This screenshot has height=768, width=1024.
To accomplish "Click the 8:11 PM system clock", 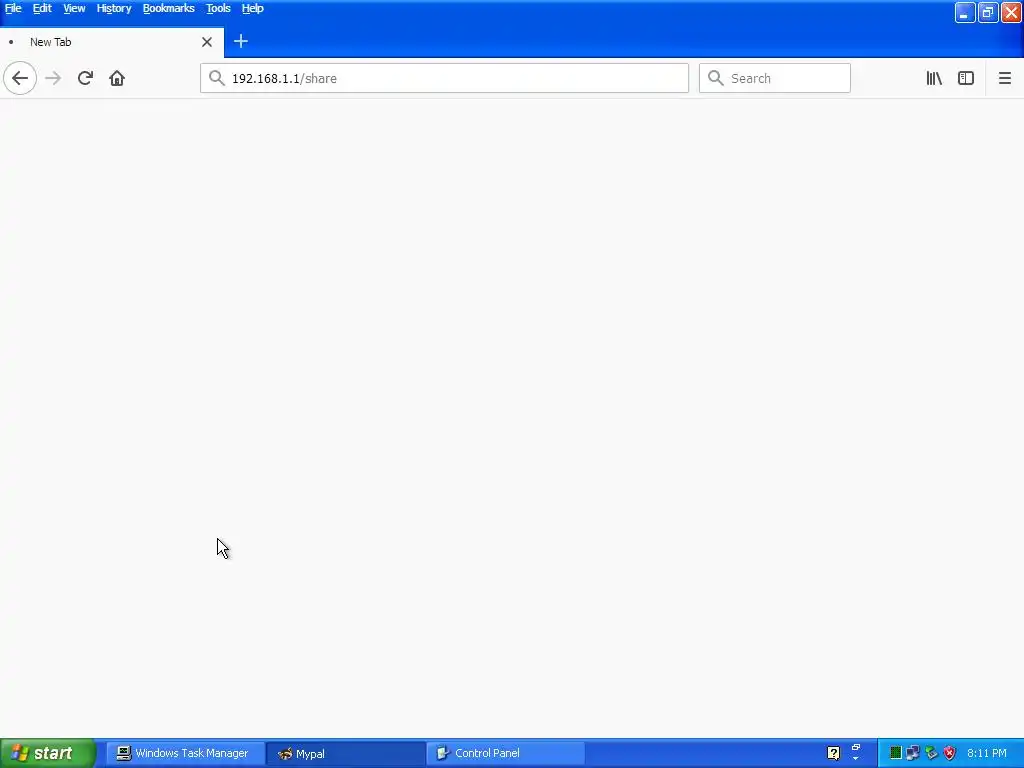I will 987,754.
